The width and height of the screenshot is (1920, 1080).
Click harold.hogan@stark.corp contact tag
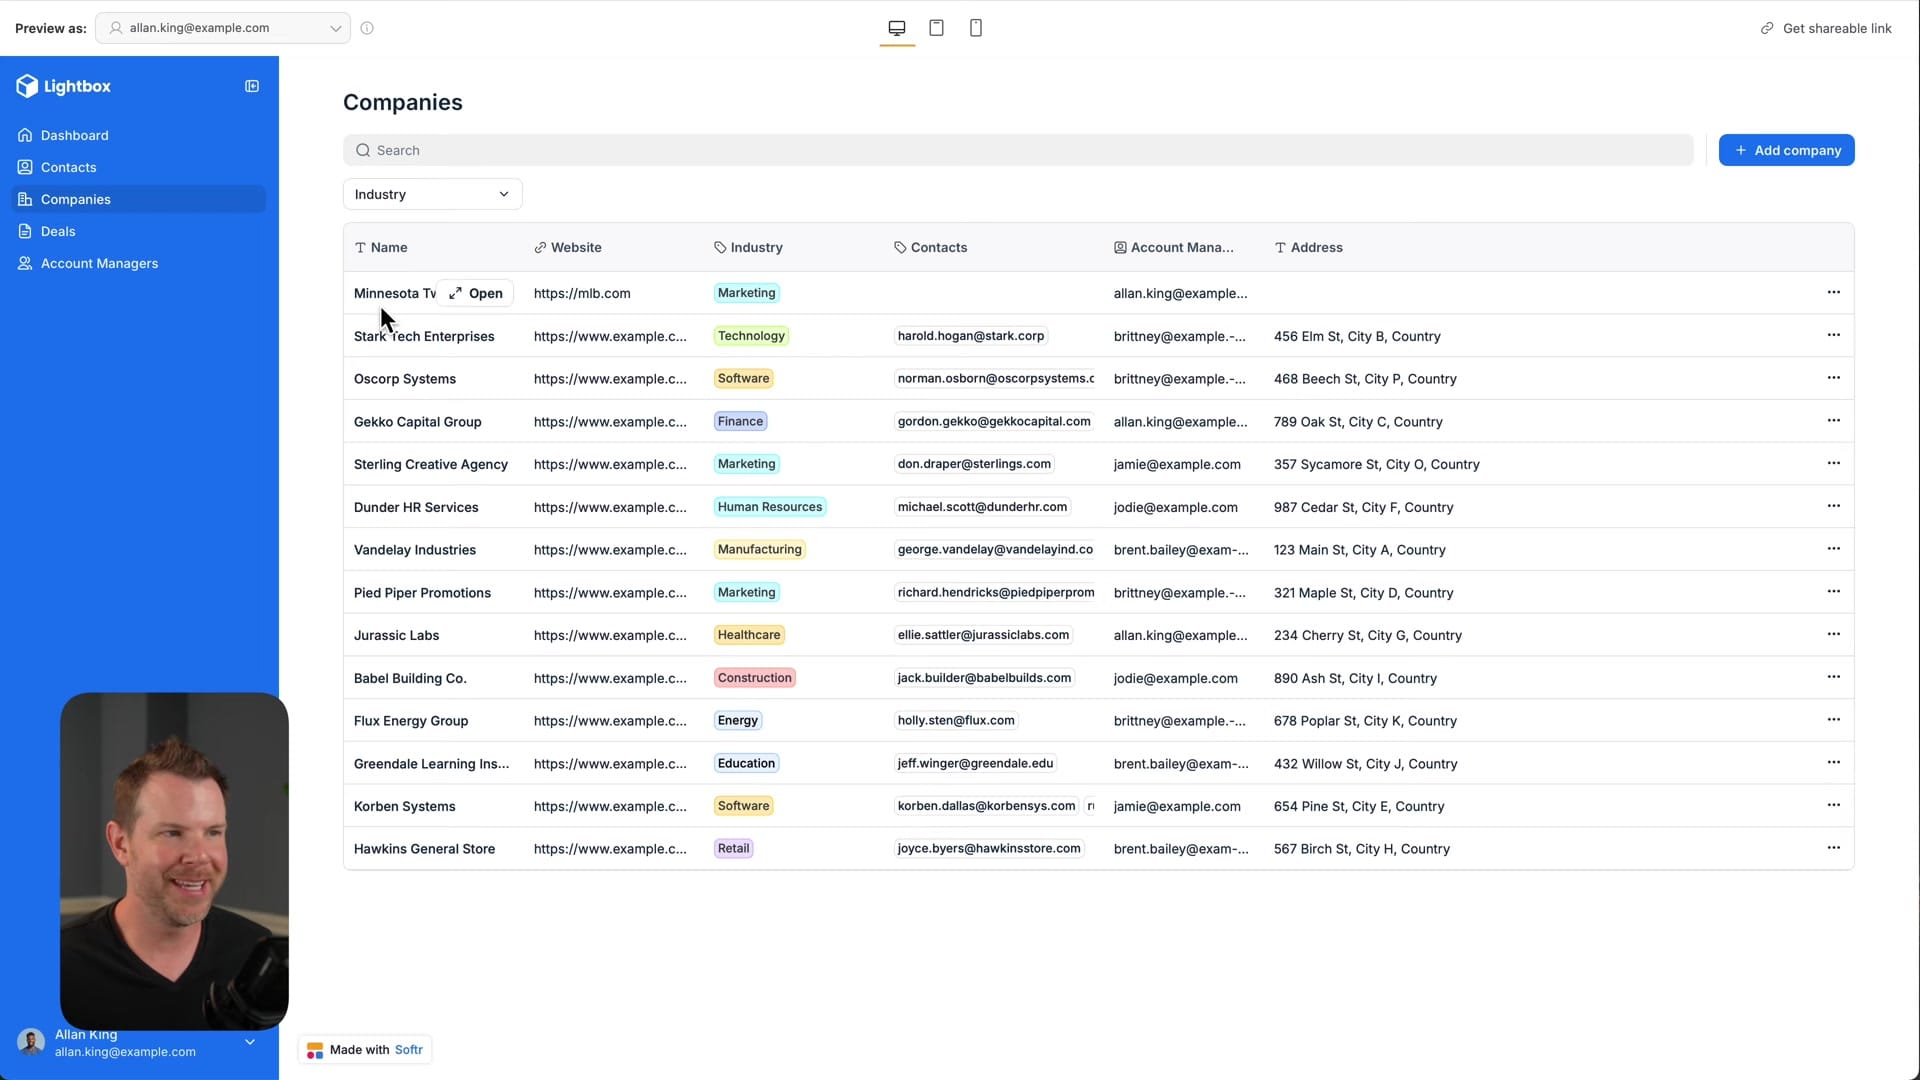[x=971, y=336]
